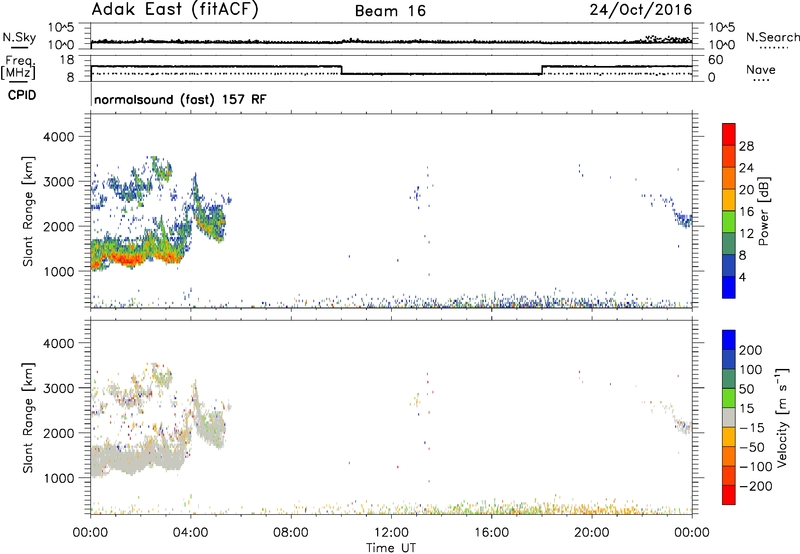Screen dimensions: 800x554
Task: Click the '12:00' time tick label
Action: (x=391, y=533)
